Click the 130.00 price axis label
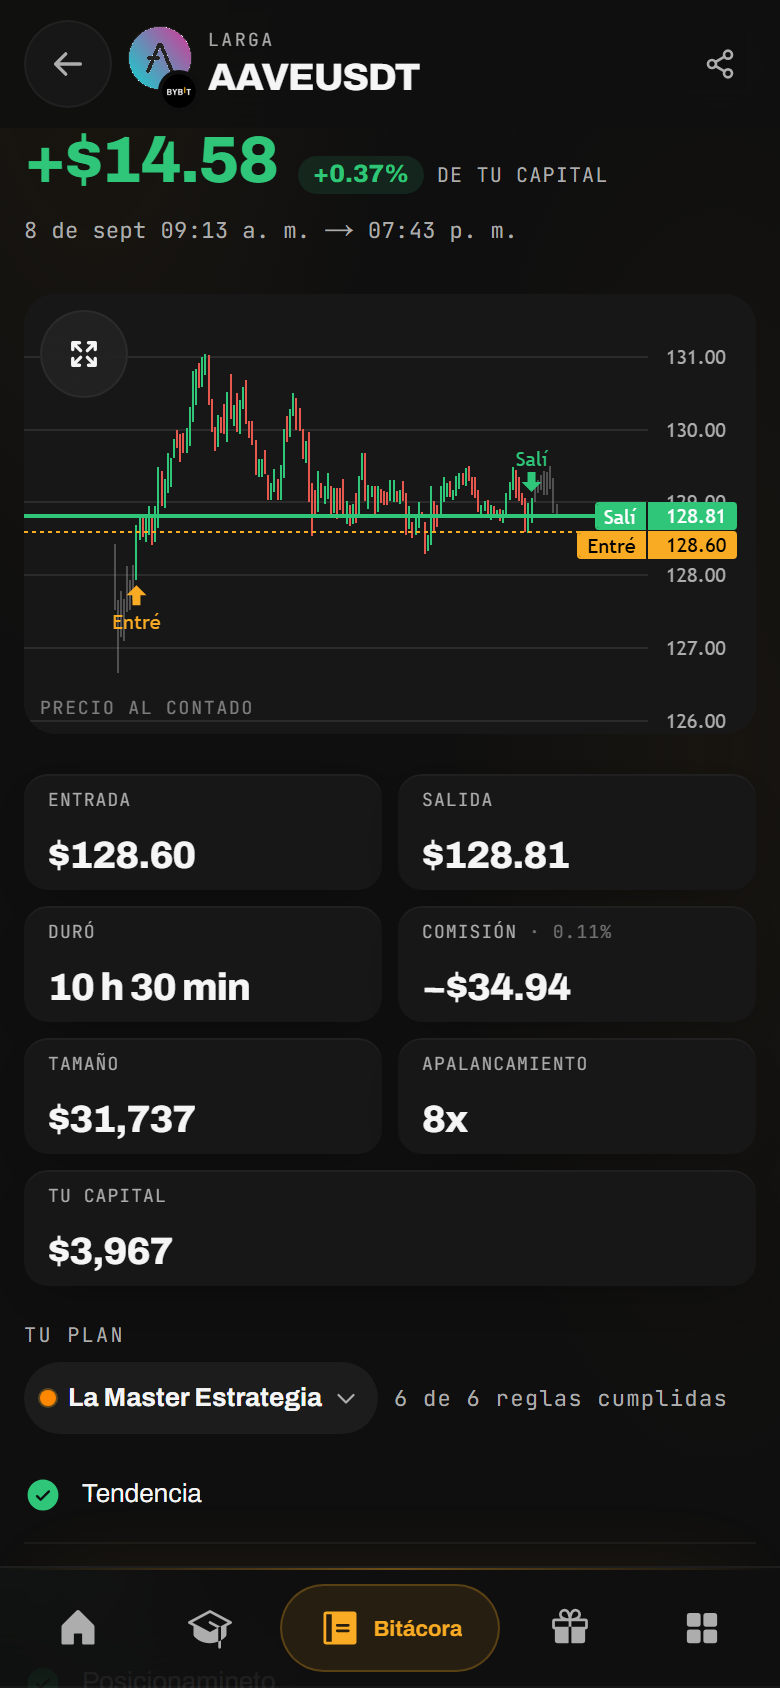Image resolution: width=780 pixels, height=1688 pixels. tap(696, 430)
